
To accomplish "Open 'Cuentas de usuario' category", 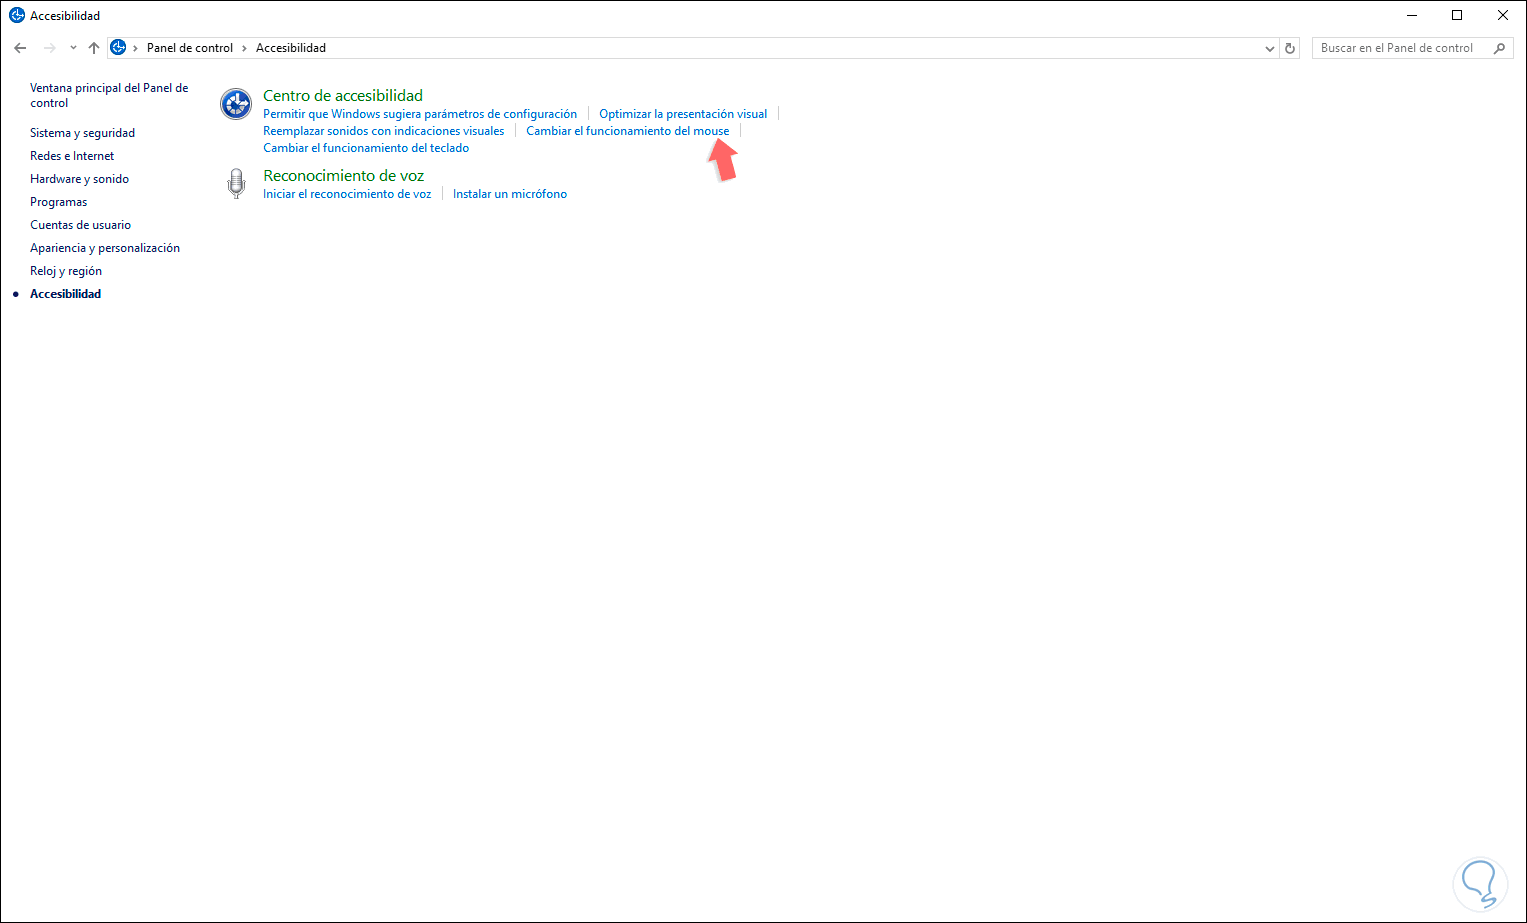I will coord(80,225).
